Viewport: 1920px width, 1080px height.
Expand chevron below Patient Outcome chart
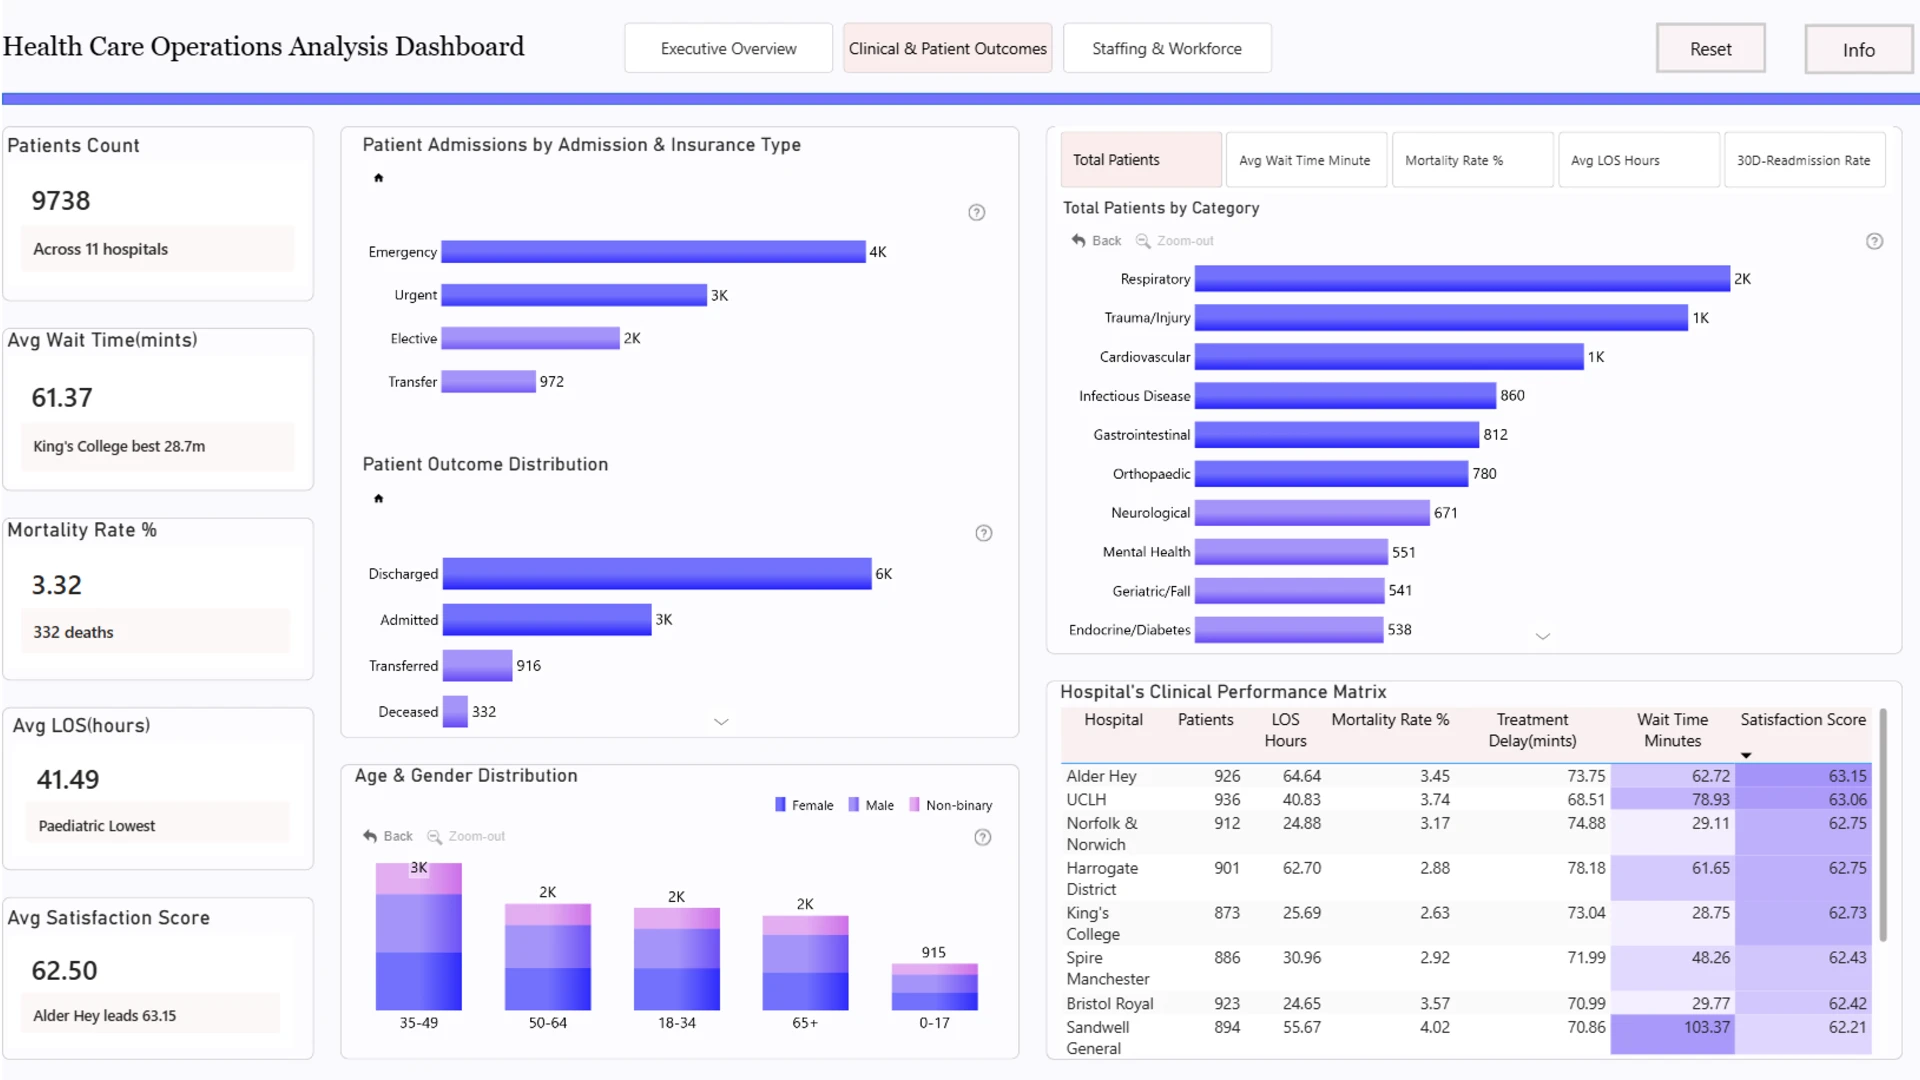click(721, 721)
